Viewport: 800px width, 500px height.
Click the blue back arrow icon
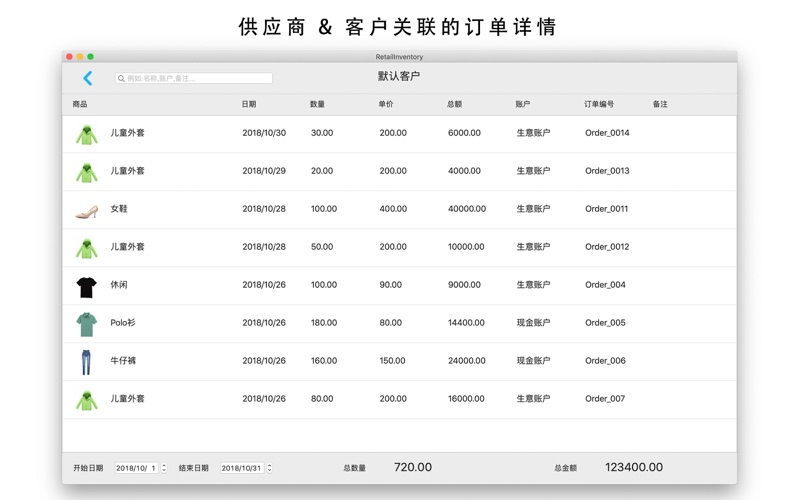[88, 78]
